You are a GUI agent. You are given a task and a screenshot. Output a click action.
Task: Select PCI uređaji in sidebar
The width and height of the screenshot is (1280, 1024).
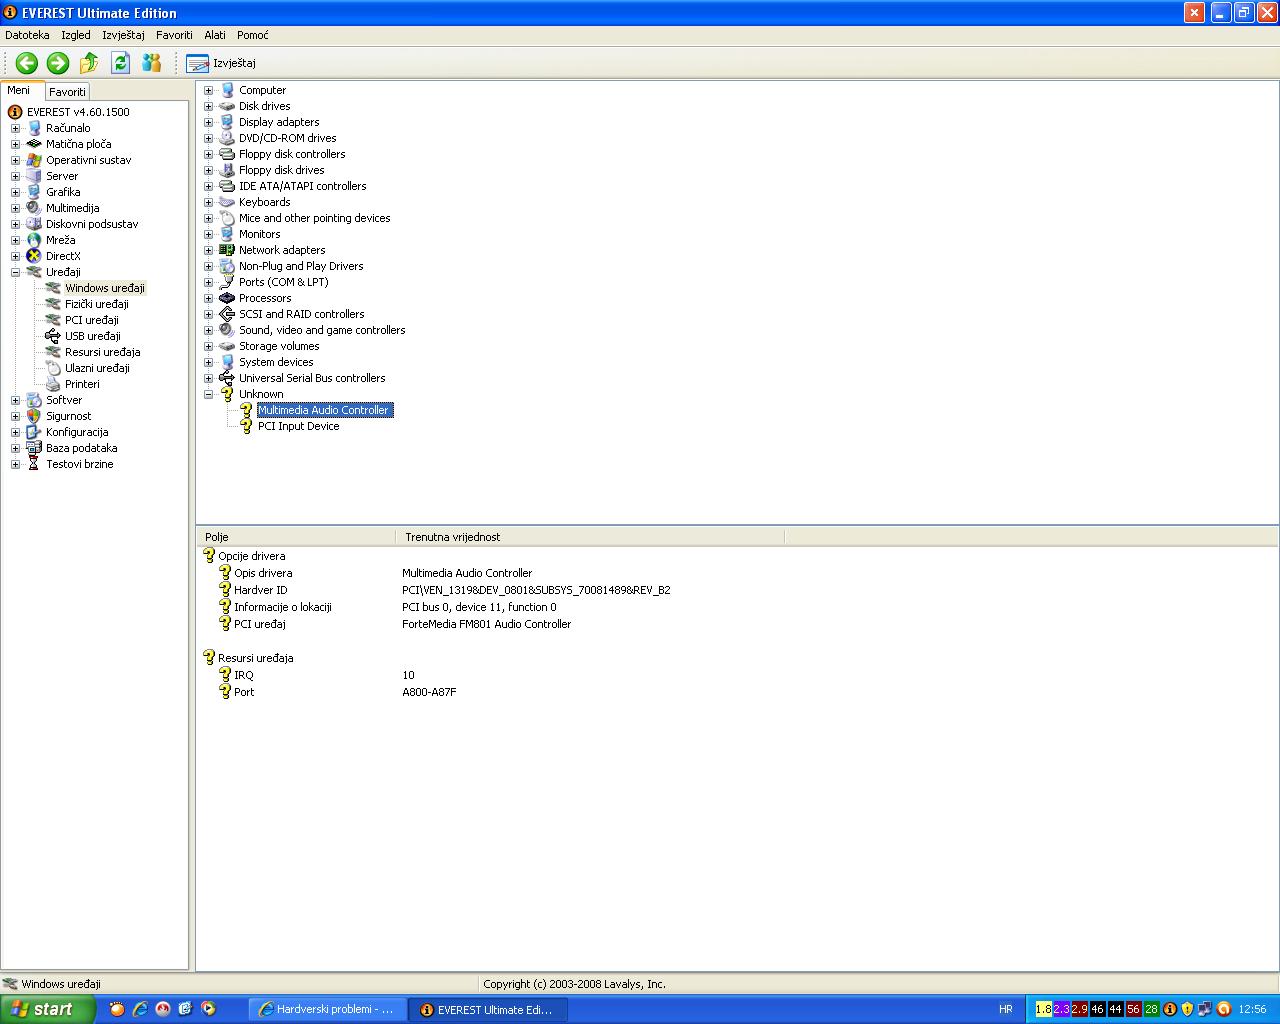click(92, 320)
